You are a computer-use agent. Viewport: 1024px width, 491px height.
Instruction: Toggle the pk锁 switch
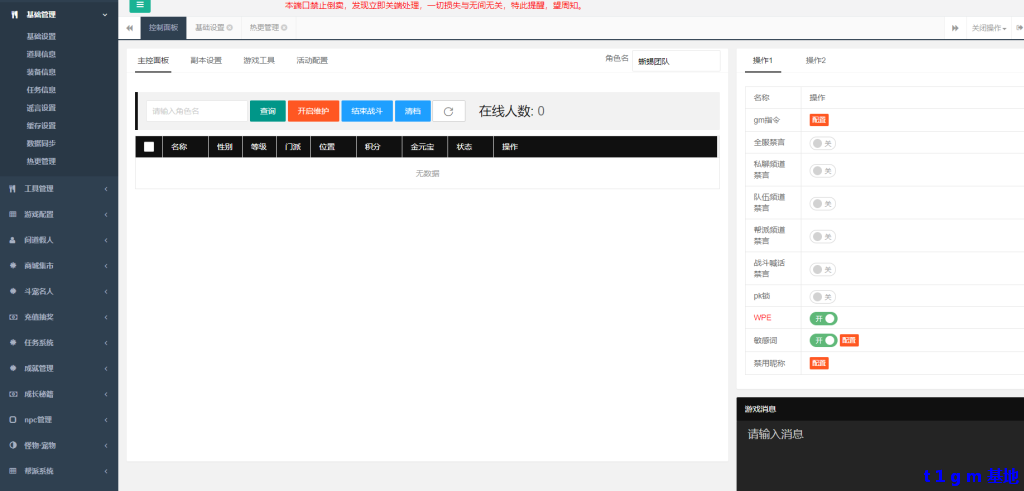click(x=822, y=297)
